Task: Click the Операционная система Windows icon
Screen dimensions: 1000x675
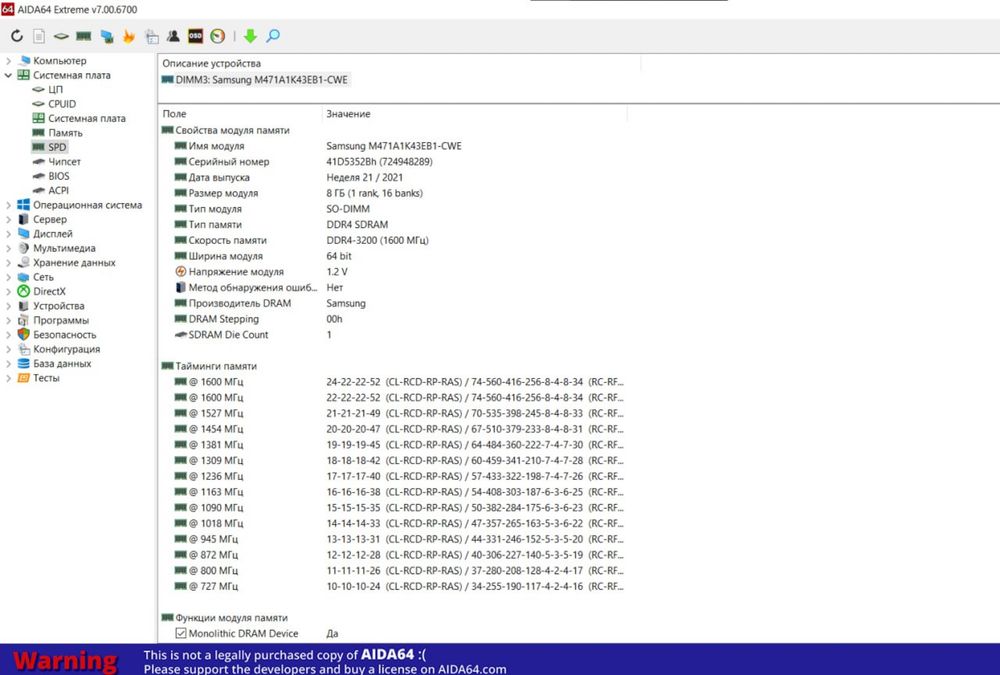Action: [24, 205]
